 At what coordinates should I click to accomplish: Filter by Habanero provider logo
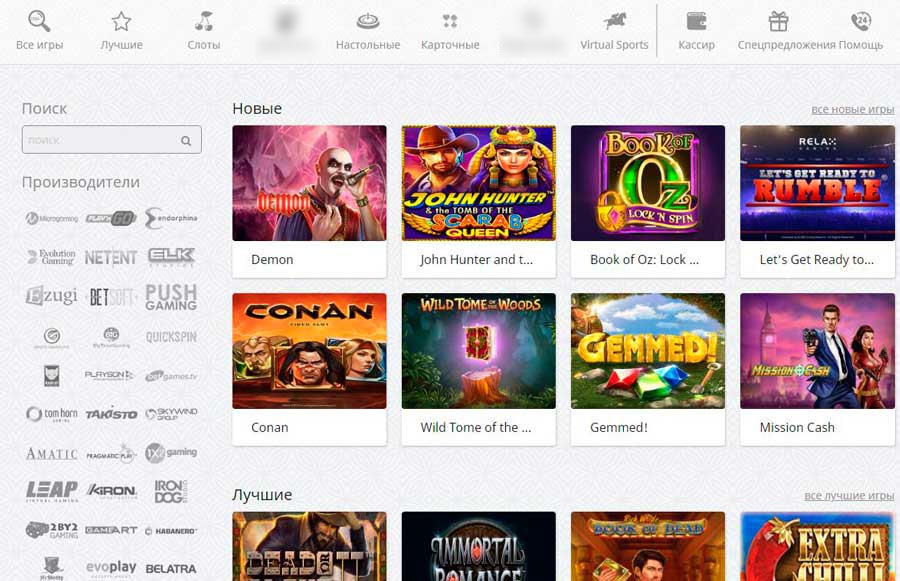[171, 531]
